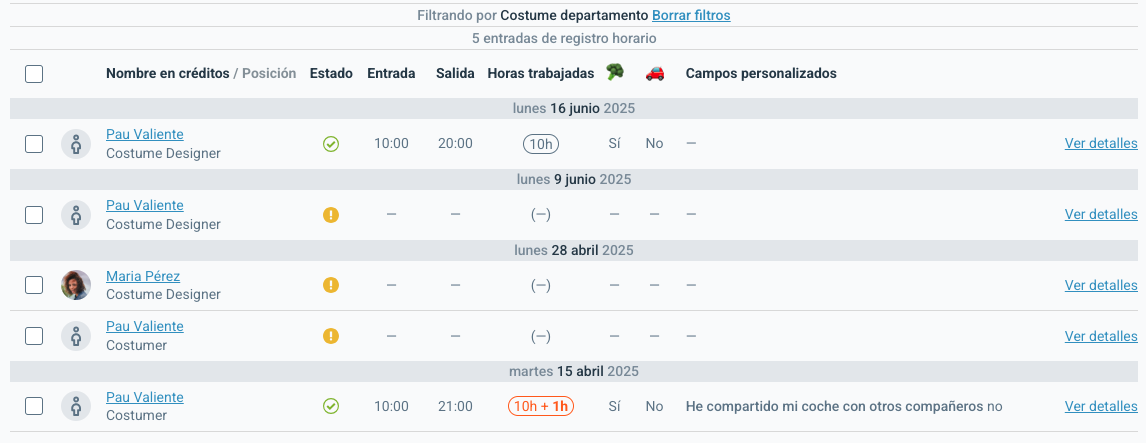This screenshot has width=1146, height=443.
Task: Select the 9 junio Pau Valiente entry checkbox
Action: 34,215
